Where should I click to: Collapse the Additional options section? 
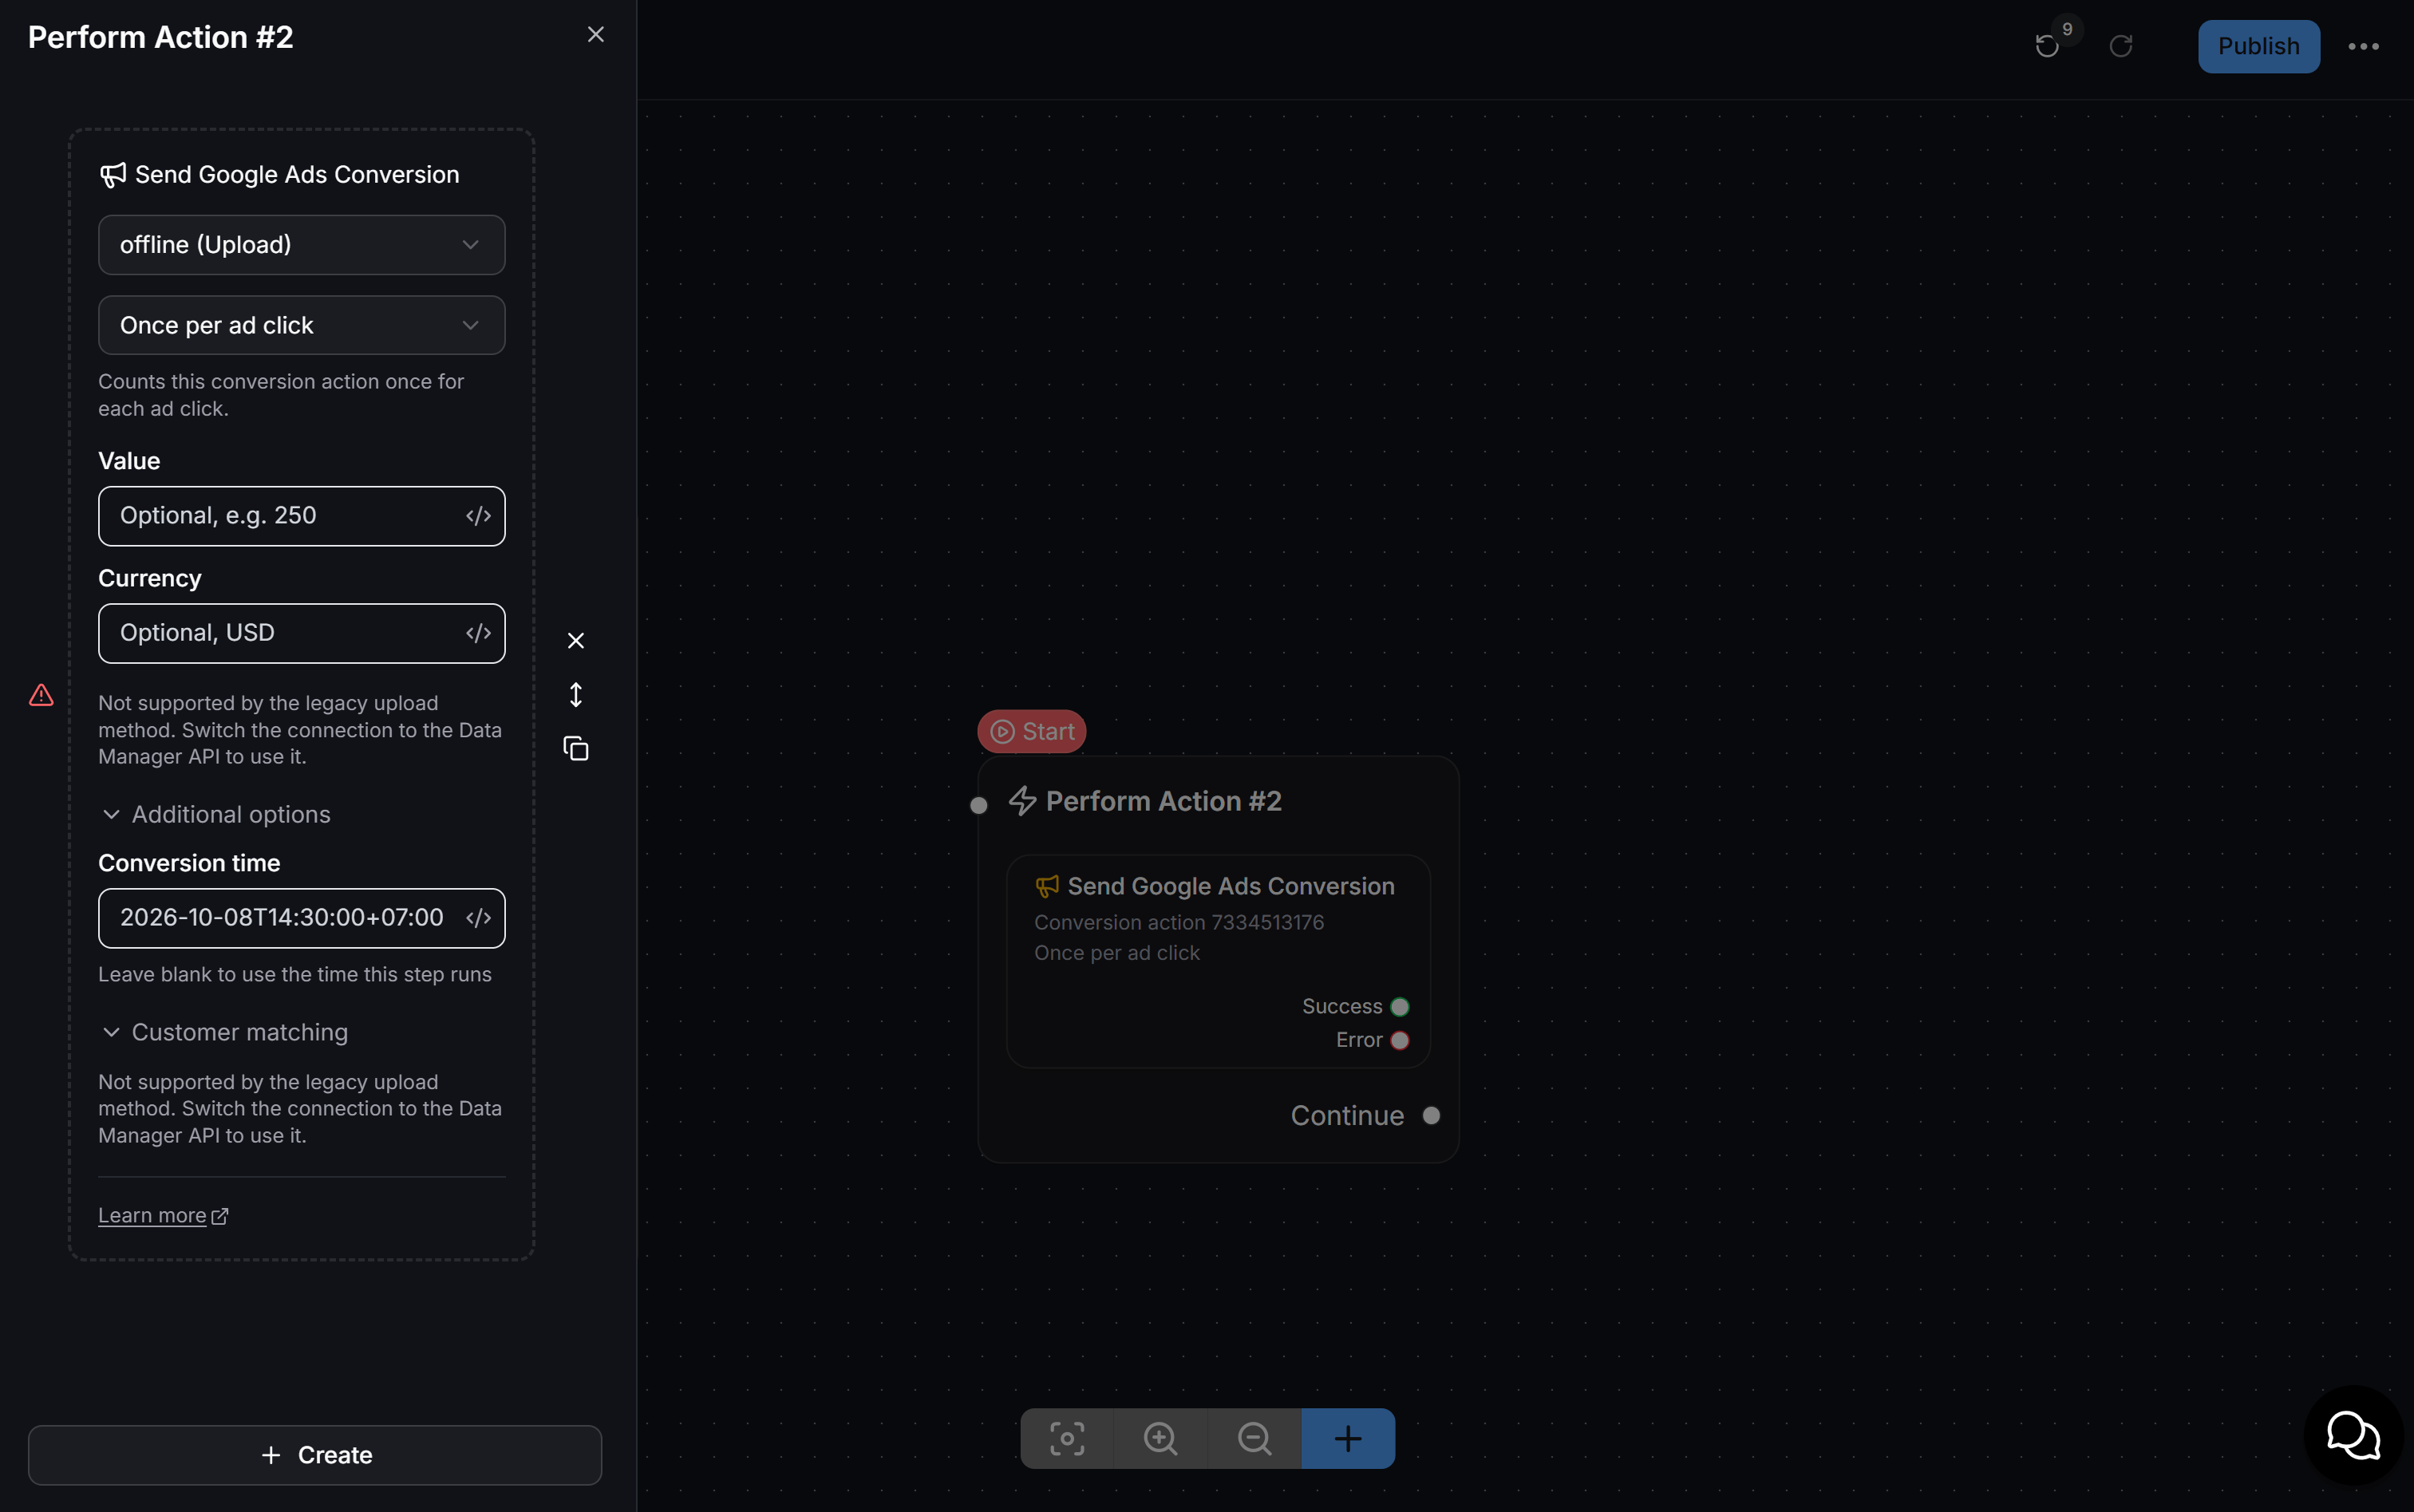(216, 814)
